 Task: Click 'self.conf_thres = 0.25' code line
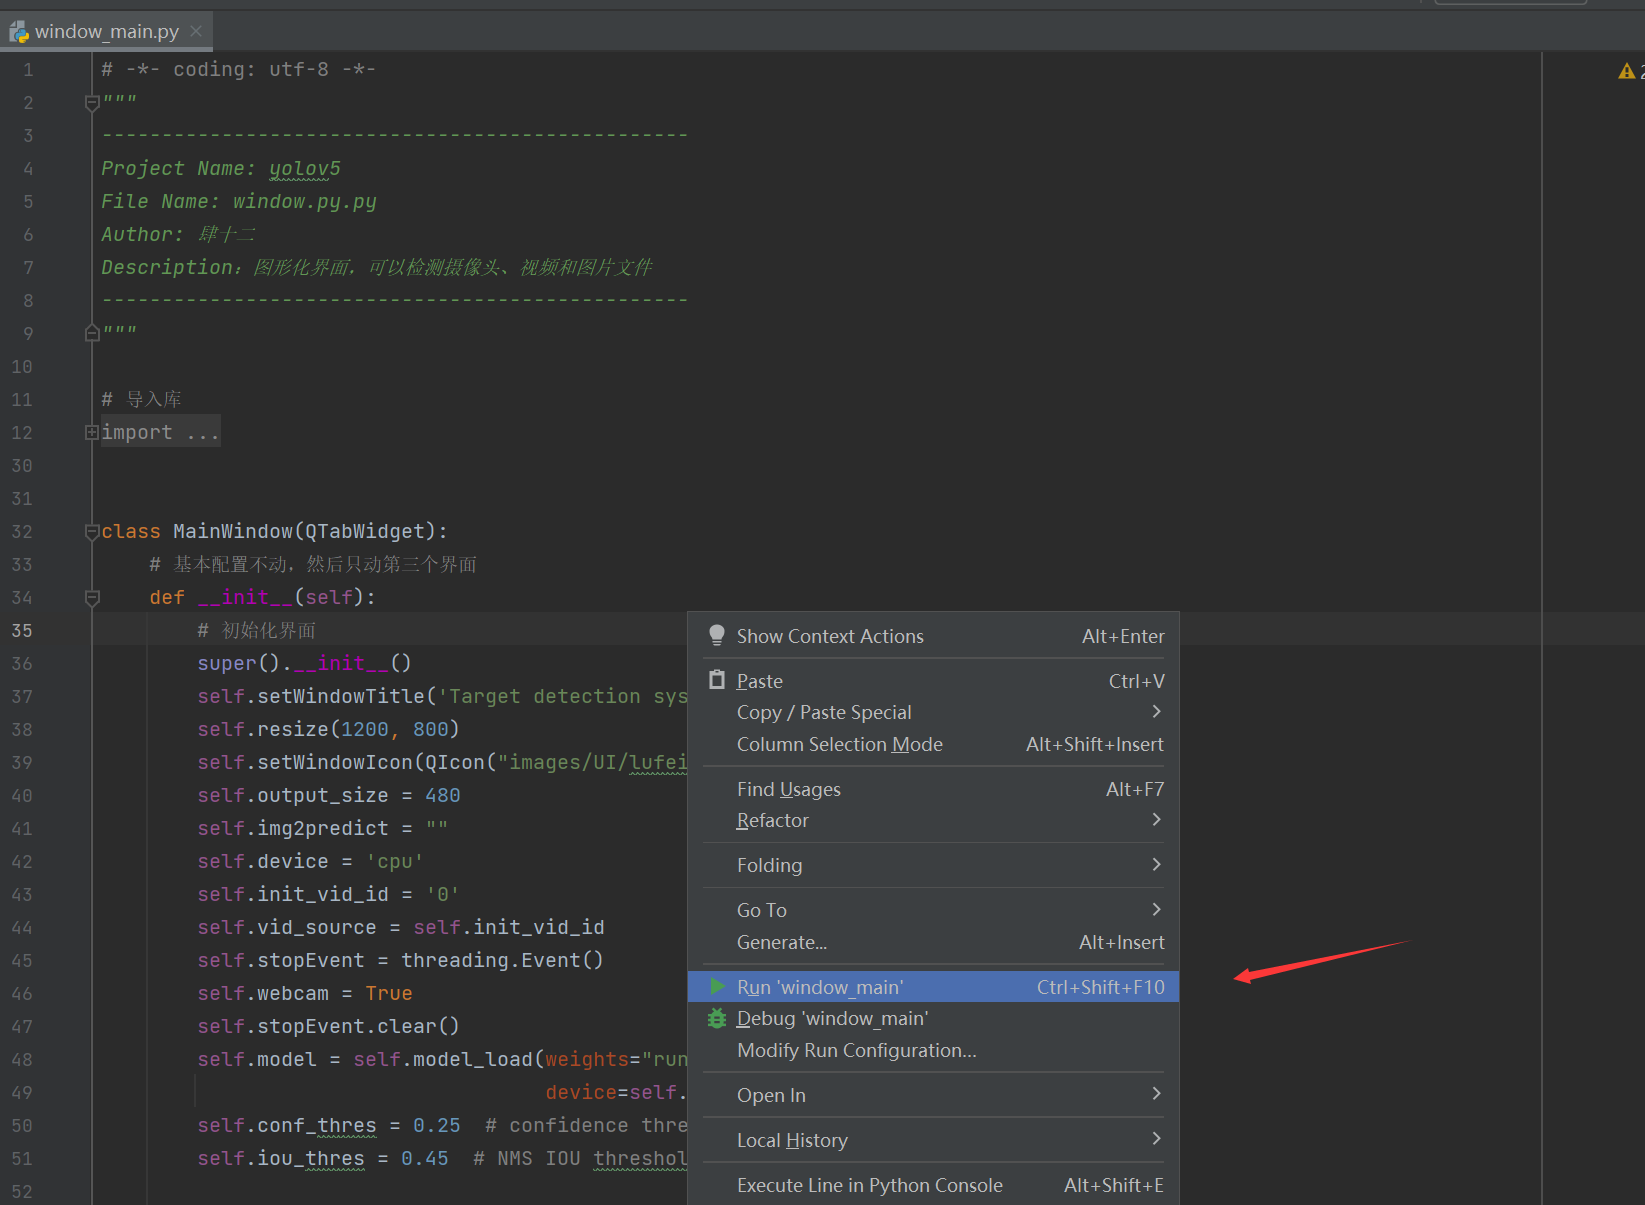329,1125
